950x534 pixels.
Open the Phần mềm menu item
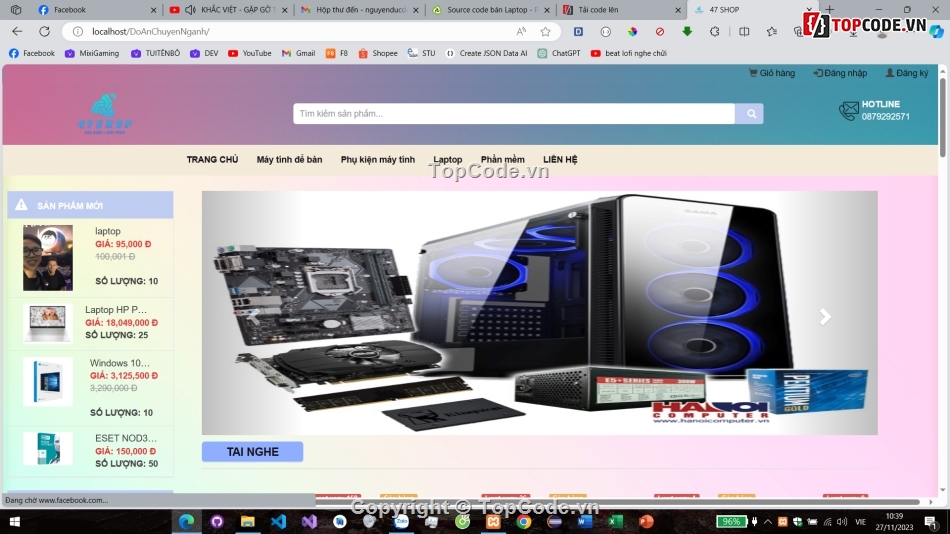tap(502, 159)
